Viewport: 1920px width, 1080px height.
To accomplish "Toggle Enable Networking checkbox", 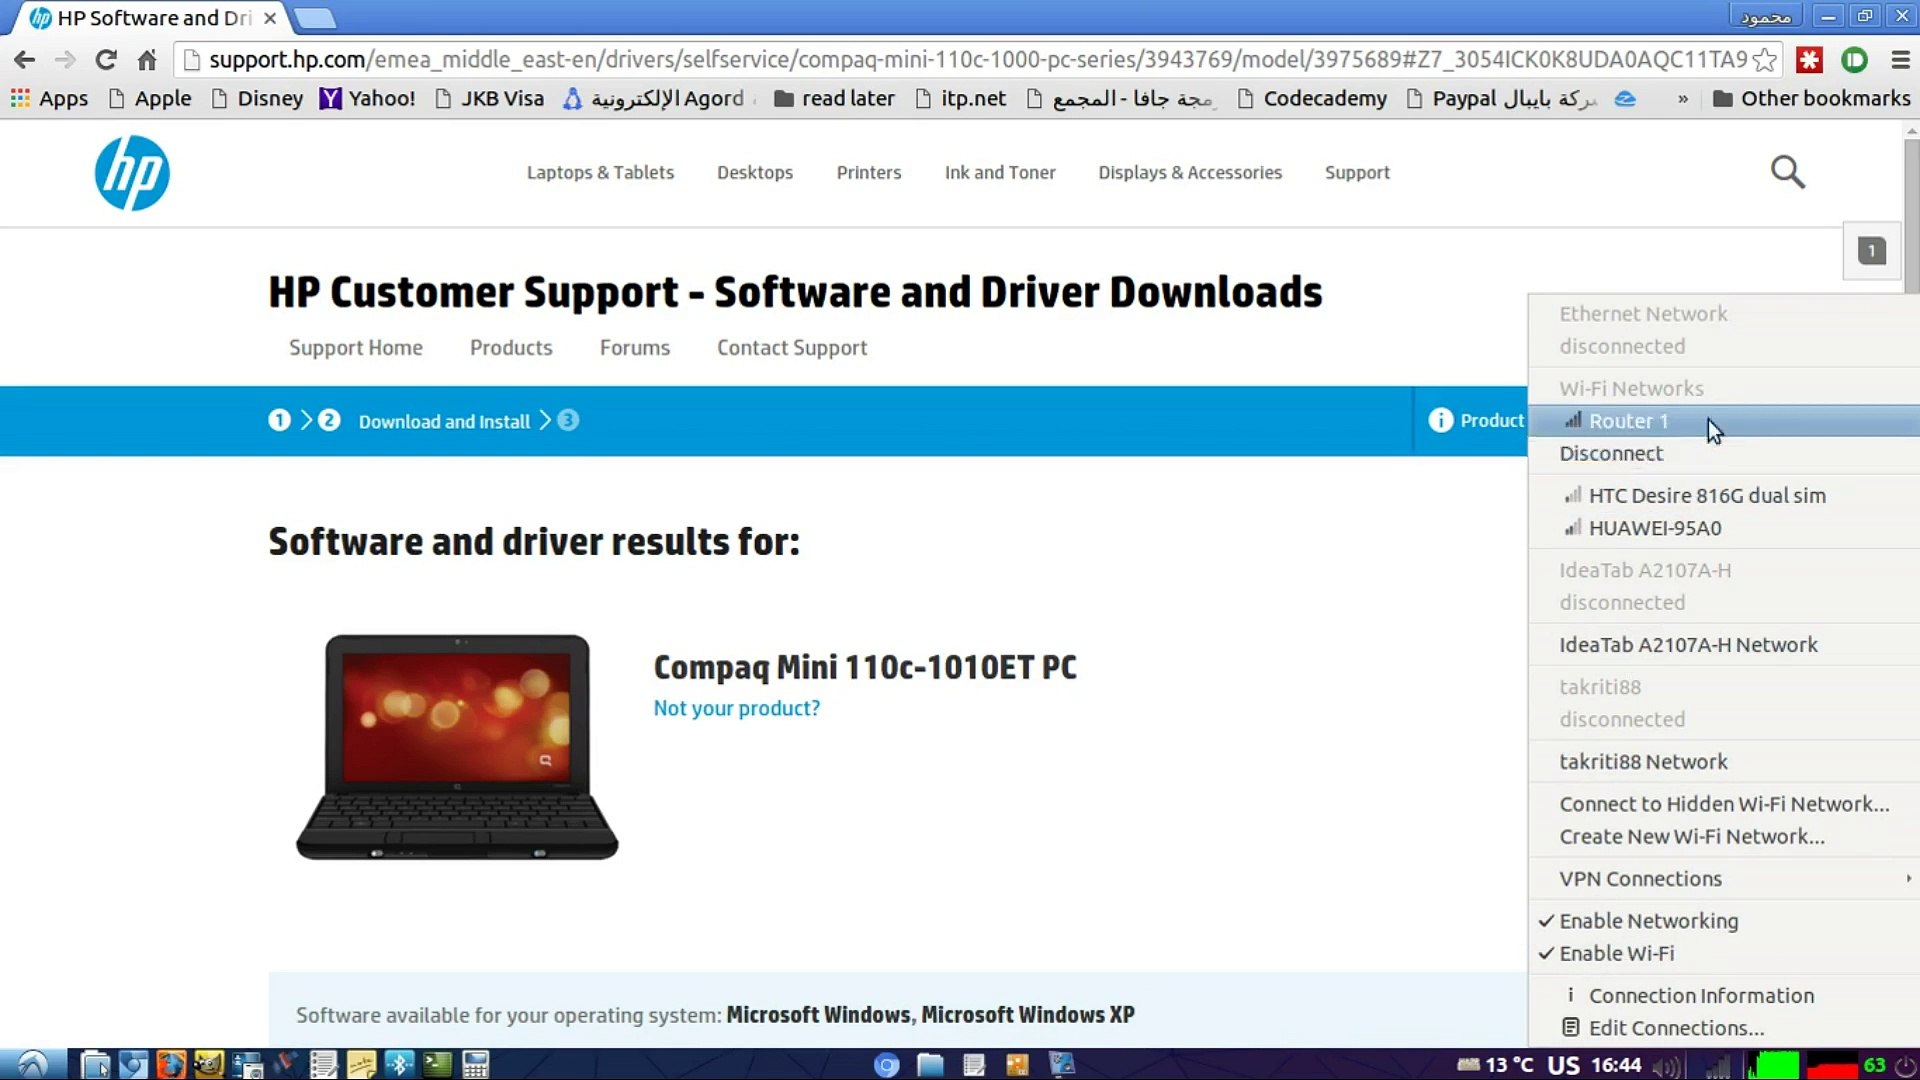I will pos(1648,921).
